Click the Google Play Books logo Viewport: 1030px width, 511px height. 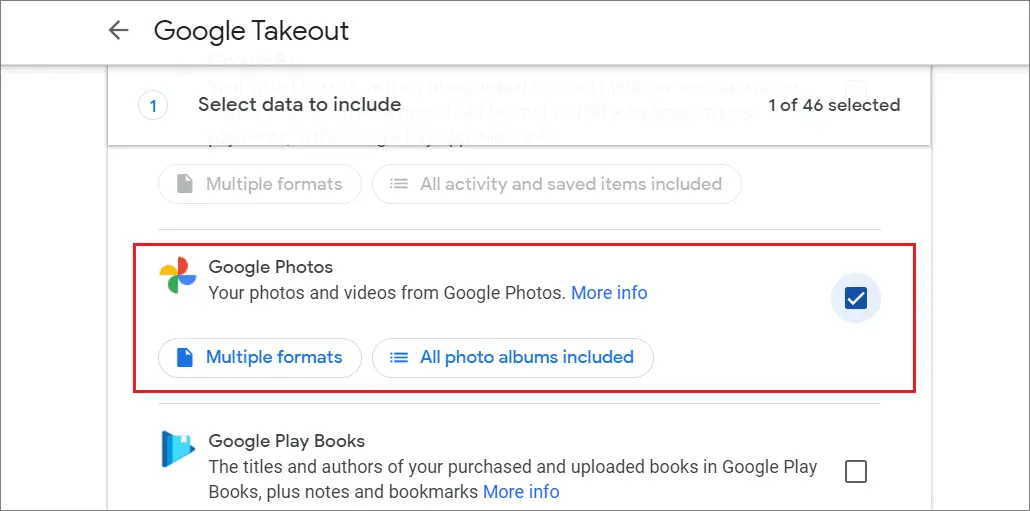tap(178, 449)
